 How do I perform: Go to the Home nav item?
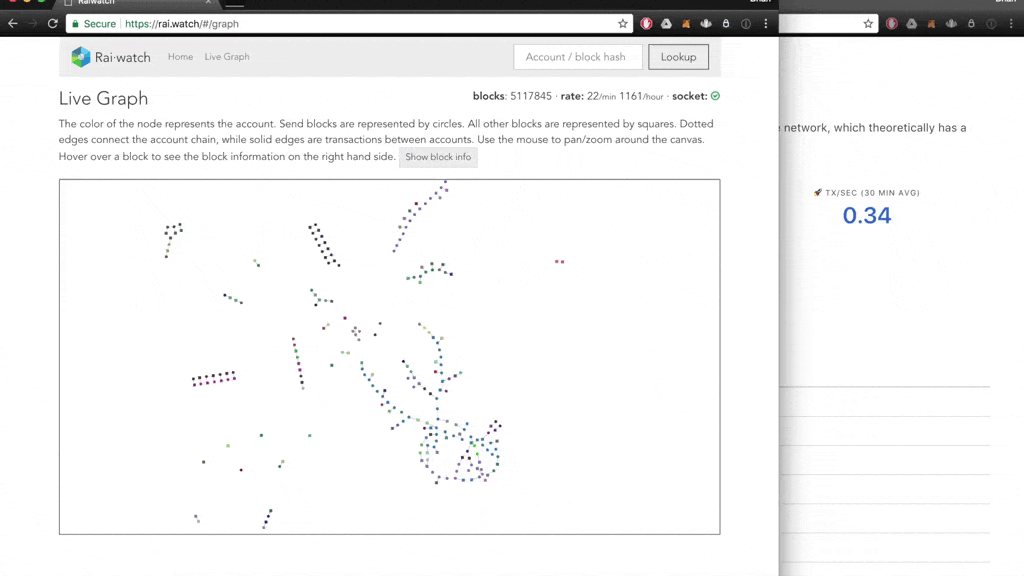(x=180, y=57)
